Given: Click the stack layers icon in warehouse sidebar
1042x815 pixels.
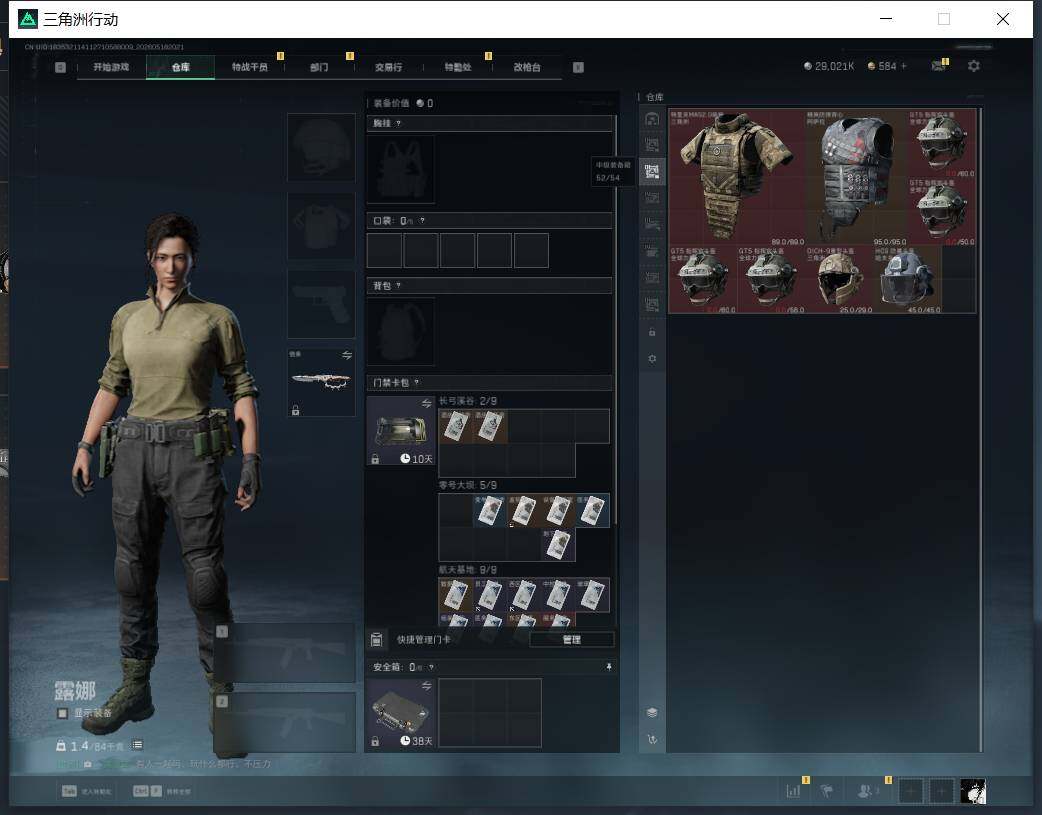Looking at the screenshot, I should 652,712.
